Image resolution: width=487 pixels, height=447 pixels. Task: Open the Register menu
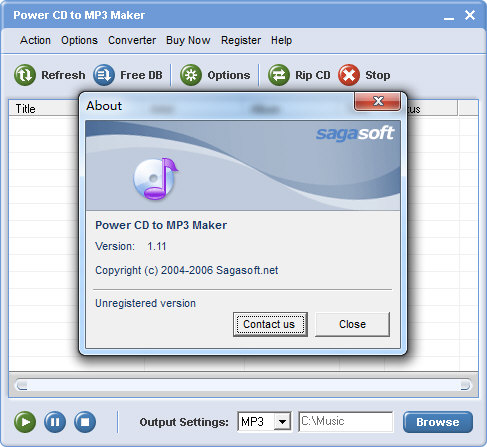[241, 40]
